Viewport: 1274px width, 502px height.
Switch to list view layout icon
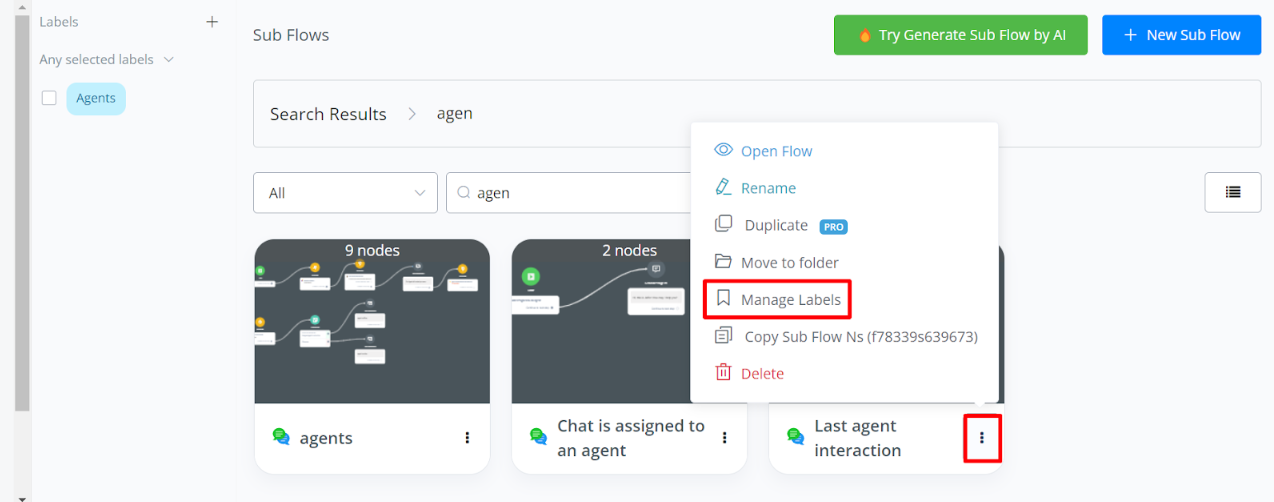[x=1232, y=193]
